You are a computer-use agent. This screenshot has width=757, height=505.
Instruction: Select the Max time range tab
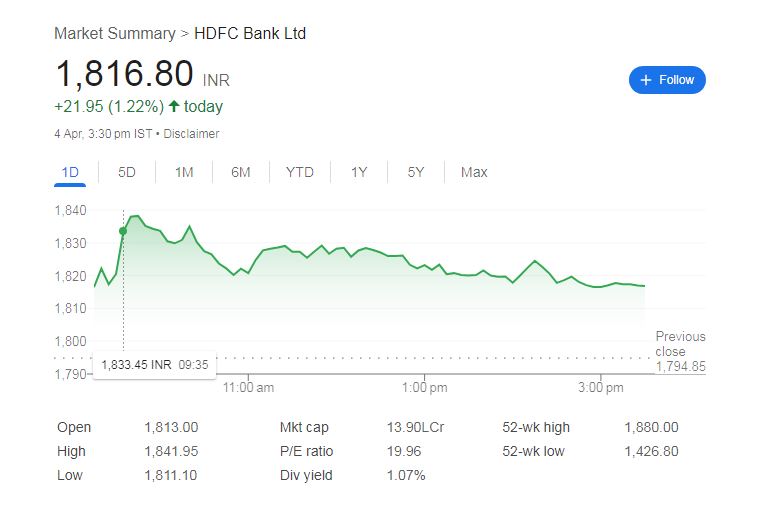pyautogui.click(x=474, y=172)
